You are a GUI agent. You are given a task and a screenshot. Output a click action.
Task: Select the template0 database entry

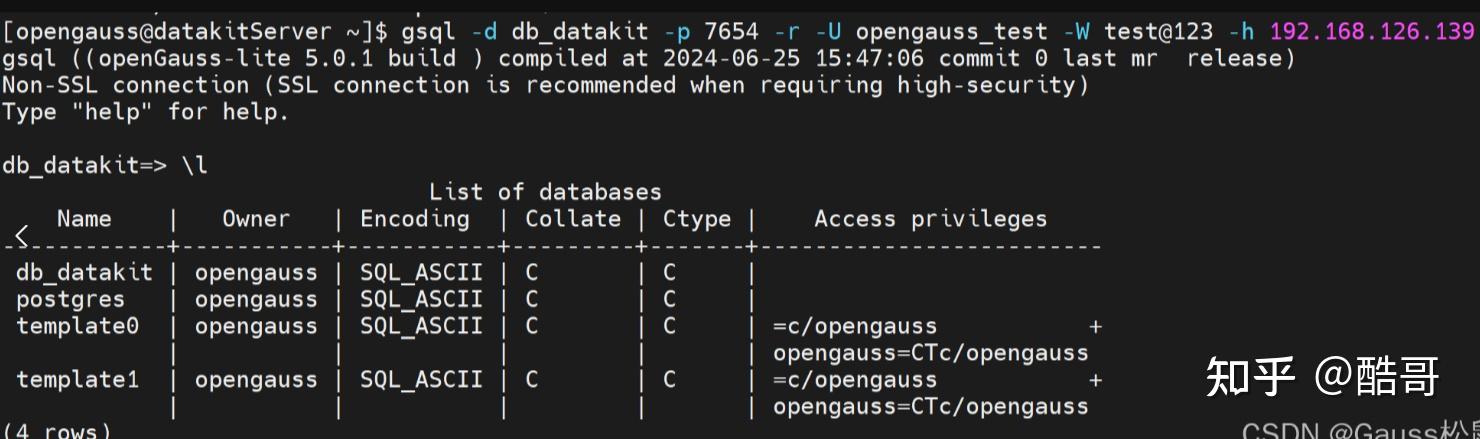pyautogui.click(x=77, y=326)
